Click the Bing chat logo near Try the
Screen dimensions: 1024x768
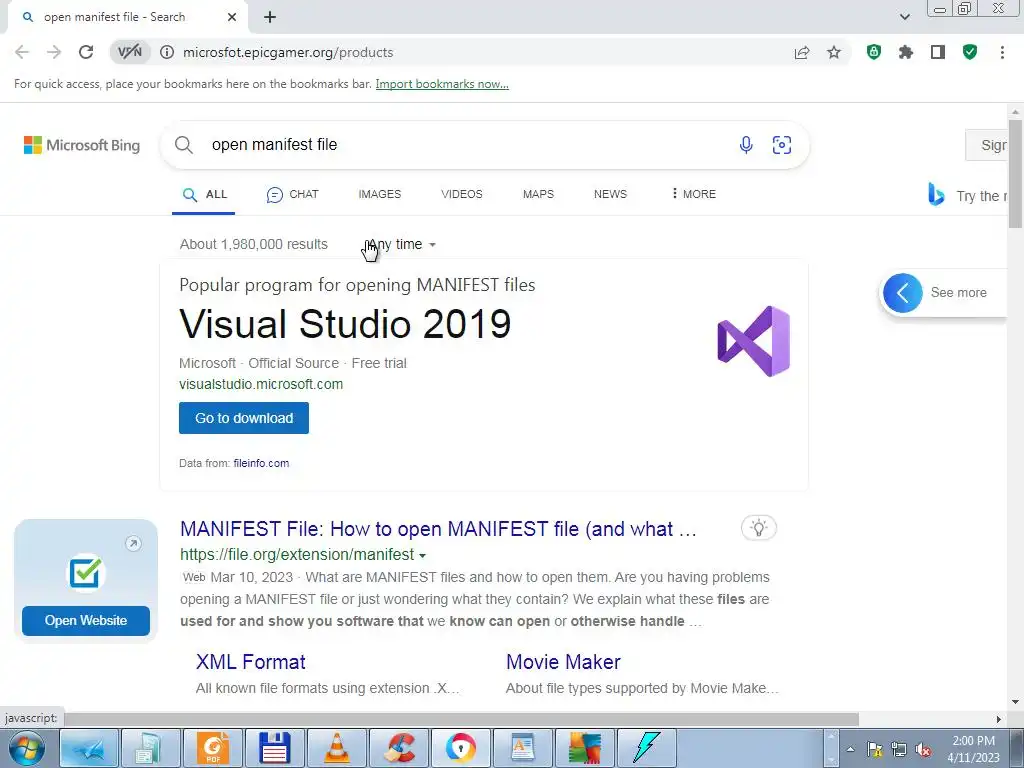pos(936,195)
